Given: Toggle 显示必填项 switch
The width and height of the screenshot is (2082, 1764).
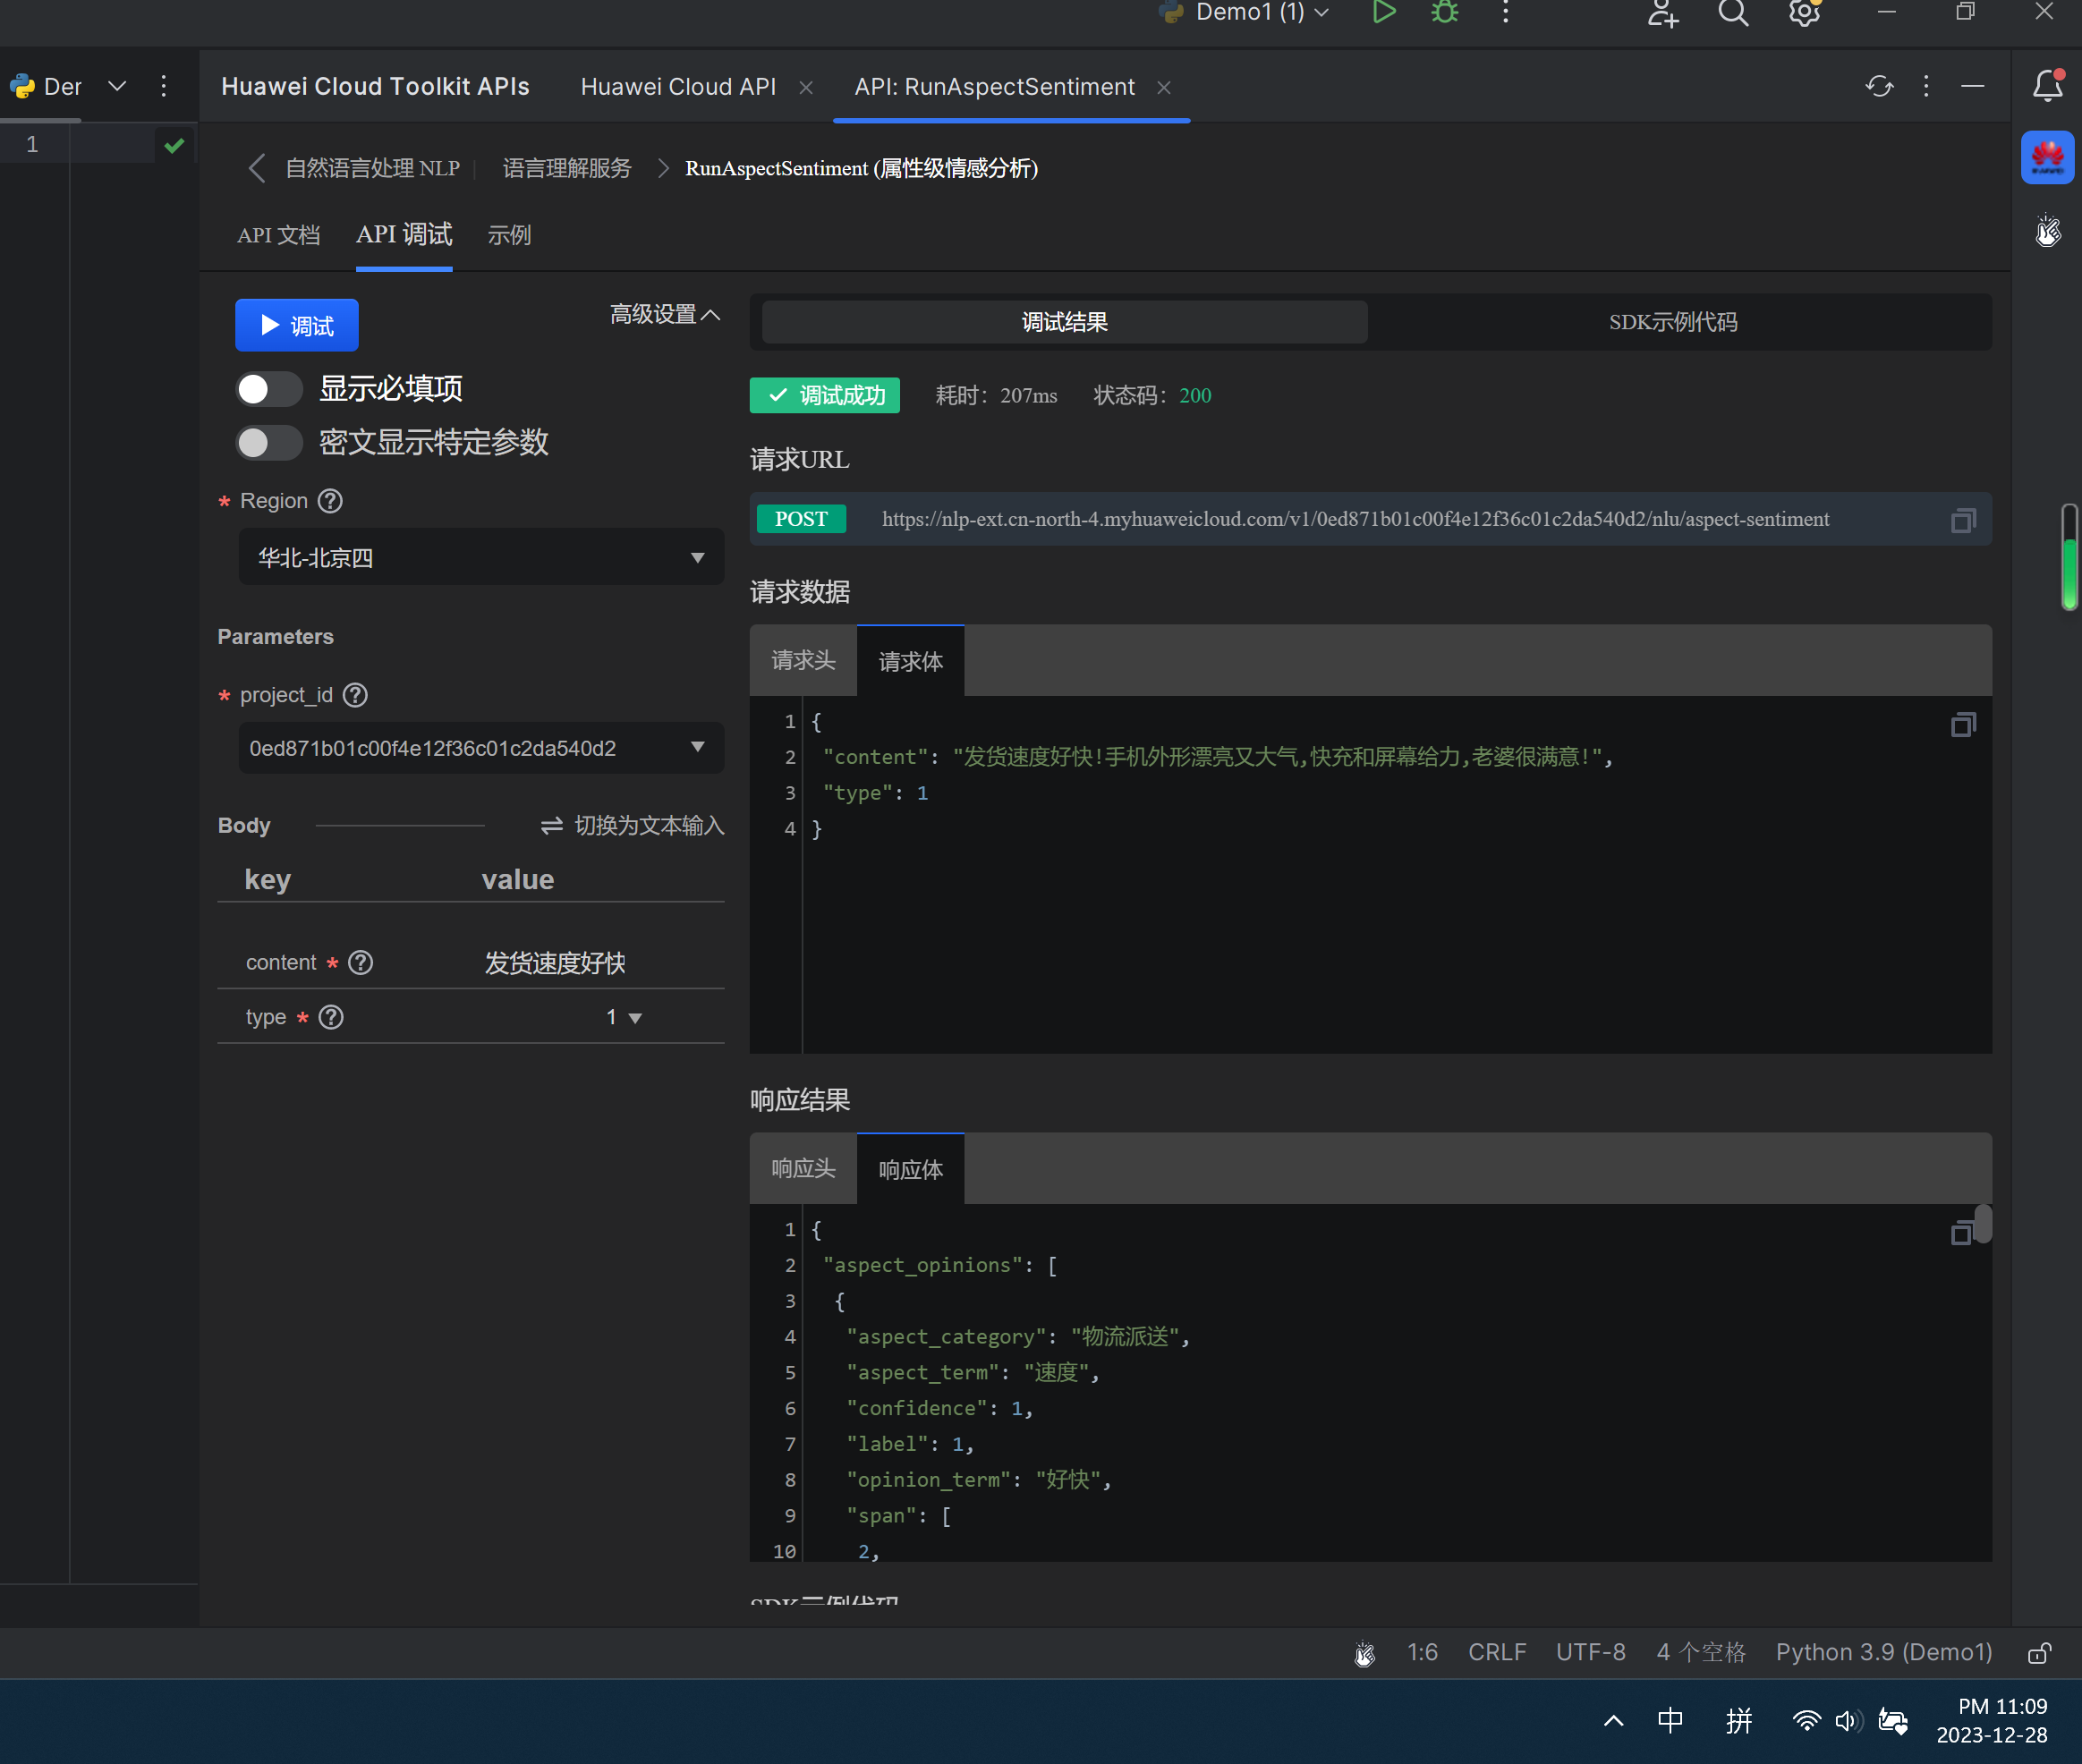Looking at the screenshot, I should pyautogui.click(x=268, y=389).
